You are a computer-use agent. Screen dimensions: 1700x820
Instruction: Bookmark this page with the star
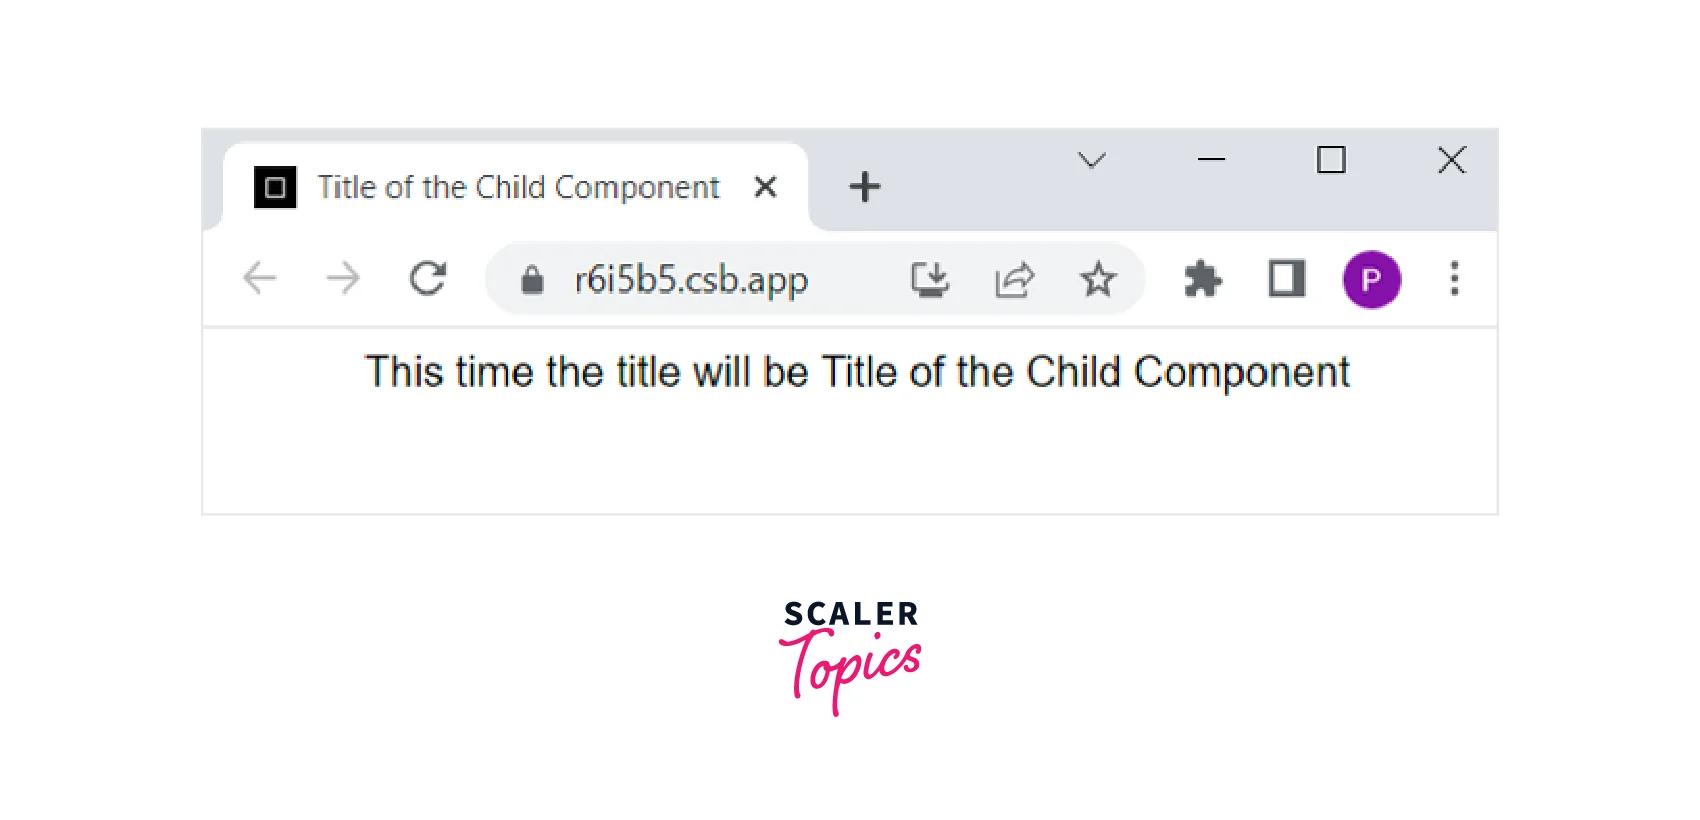click(1097, 279)
